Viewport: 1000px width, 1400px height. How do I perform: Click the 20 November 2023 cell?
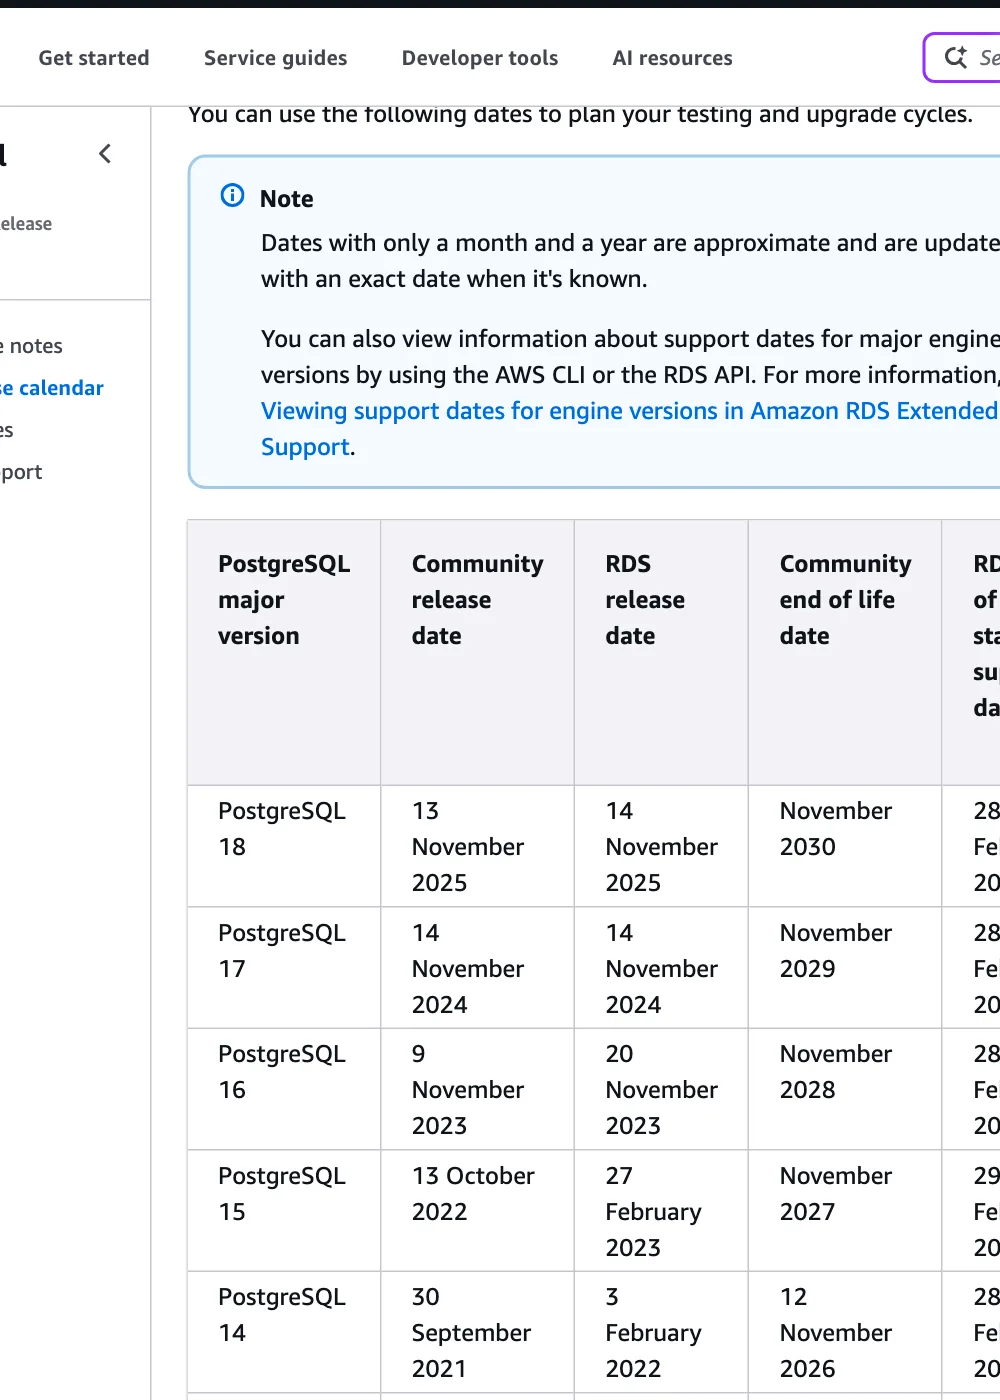click(x=661, y=1089)
